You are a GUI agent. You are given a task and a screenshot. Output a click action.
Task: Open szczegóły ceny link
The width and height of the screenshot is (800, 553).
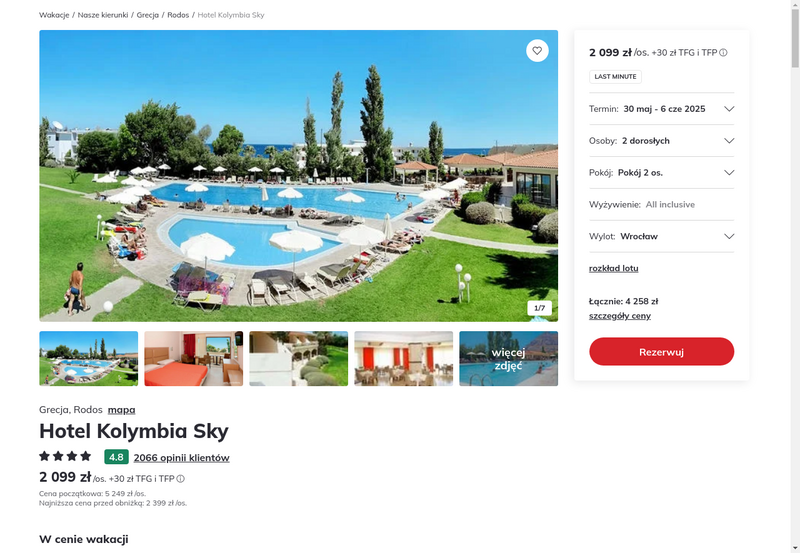(619, 316)
